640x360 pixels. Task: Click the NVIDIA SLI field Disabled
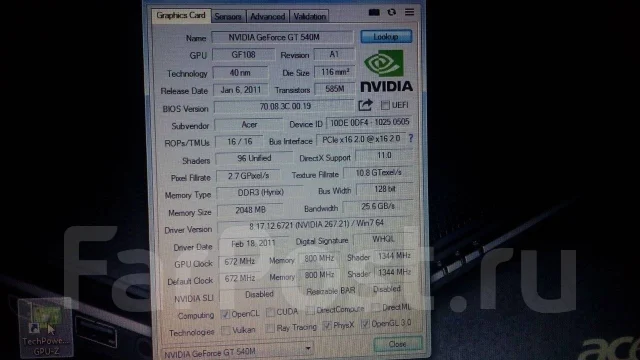click(259, 295)
